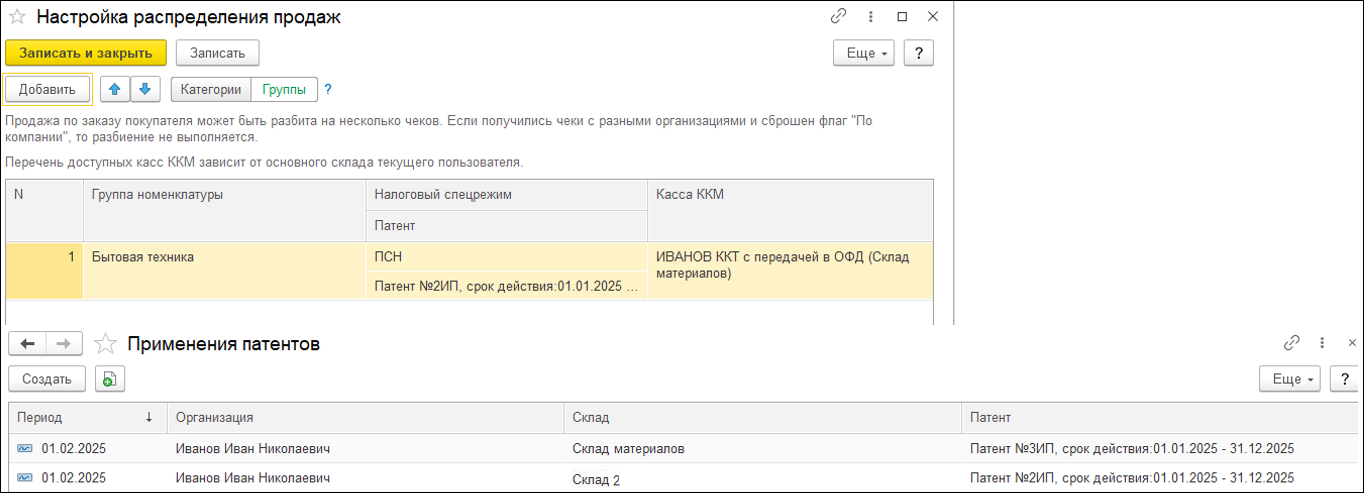The width and height of the screenshot is (1364, 493).
Task: Open the Еще dropdown in the Применения патентов window
Action: click(1289, 379)
